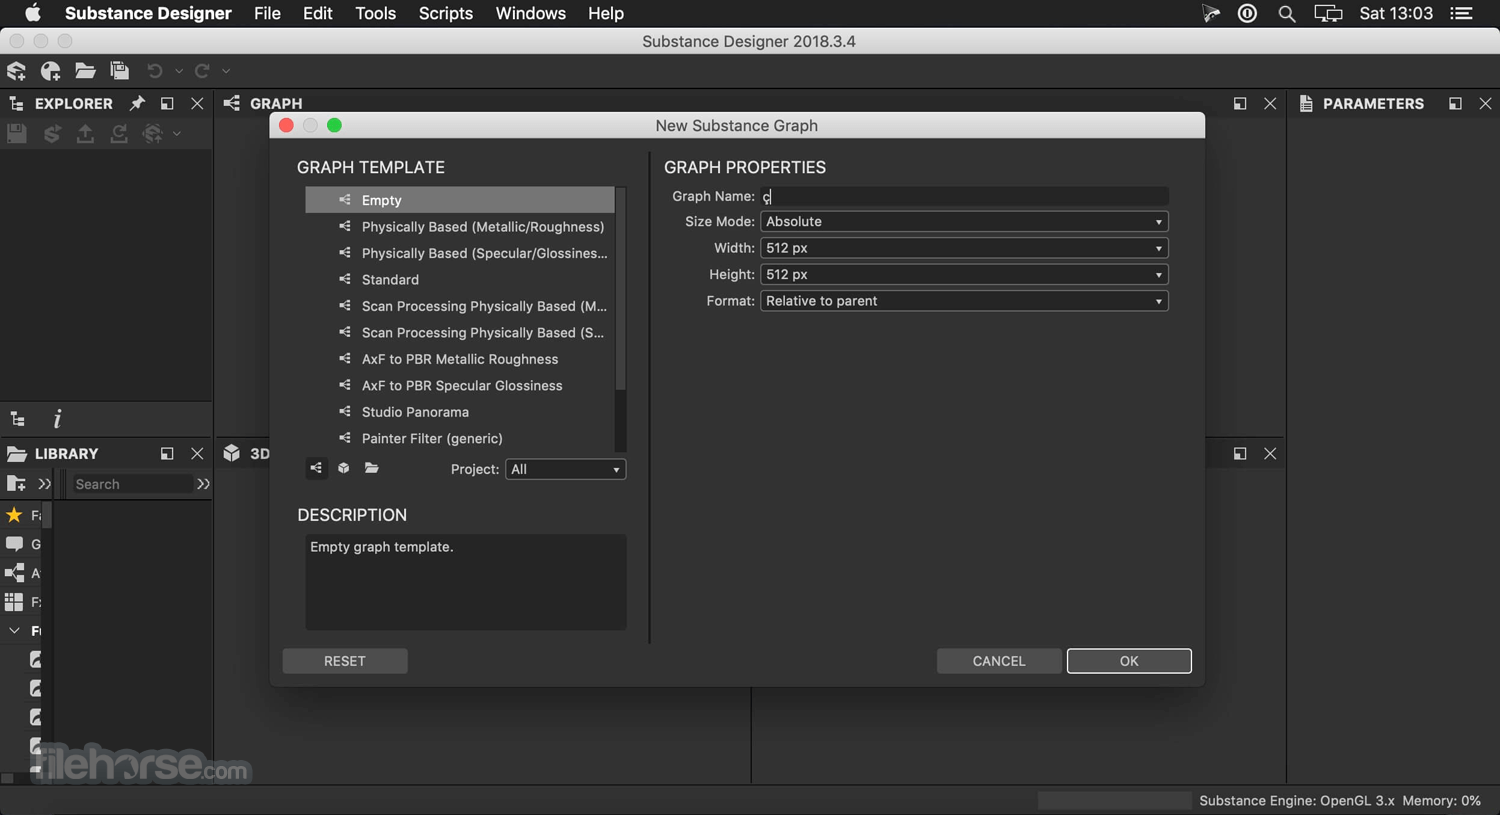
Task: Click the new MDL material sphere icon
Action: click(x=51, y=71)
